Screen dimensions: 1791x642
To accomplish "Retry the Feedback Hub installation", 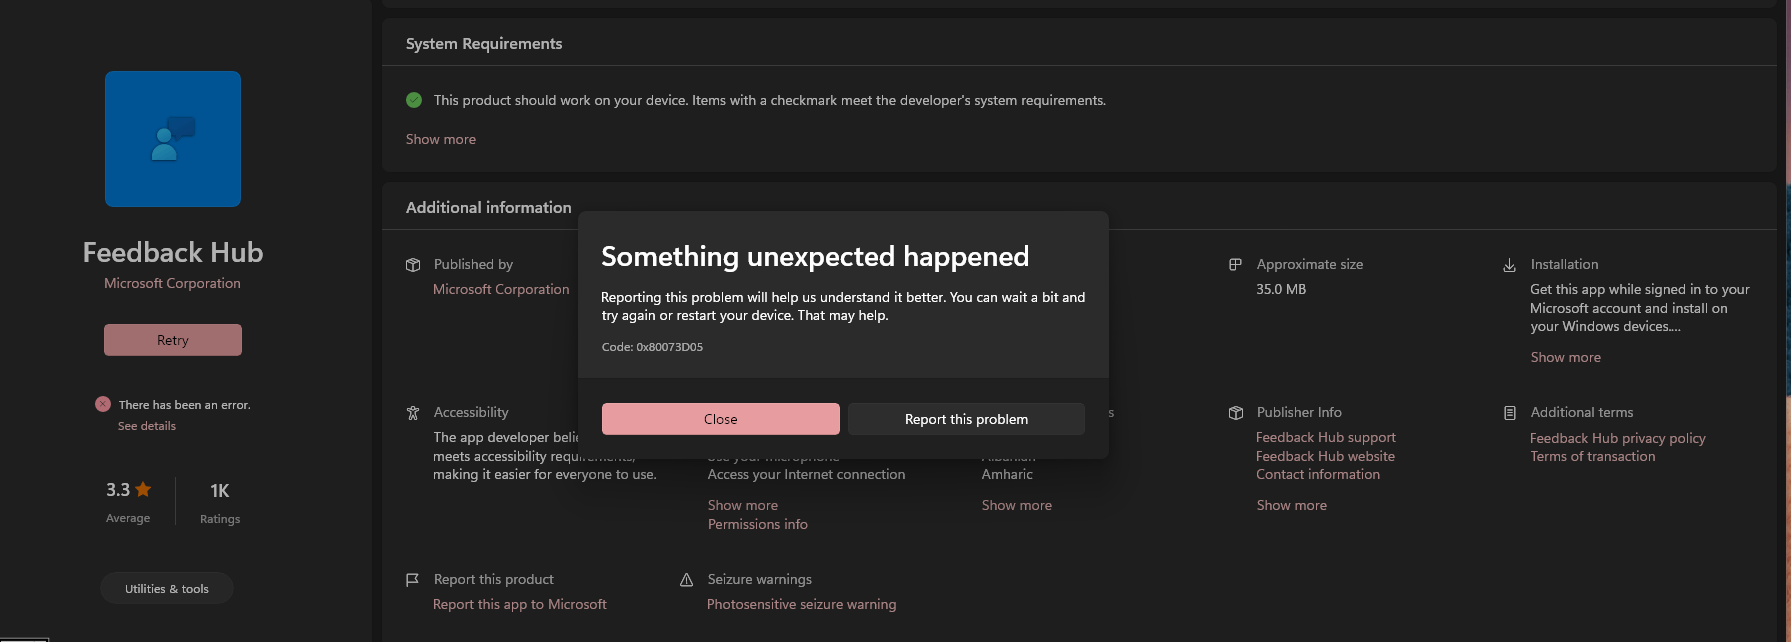I will 173,340.
